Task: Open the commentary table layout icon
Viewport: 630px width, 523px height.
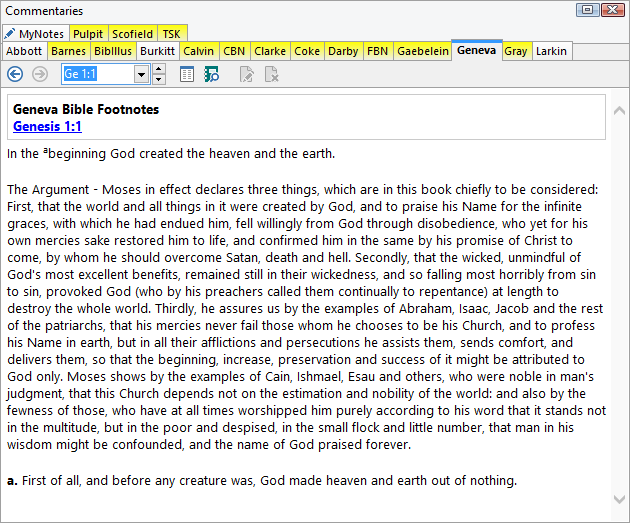Action: [187, 74]
